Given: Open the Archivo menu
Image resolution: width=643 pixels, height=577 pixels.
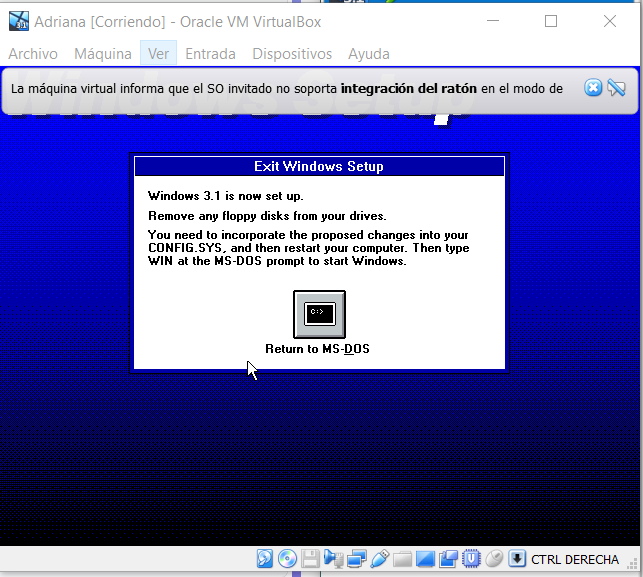Looking at the screenshot, I should (x=33, y=54).
